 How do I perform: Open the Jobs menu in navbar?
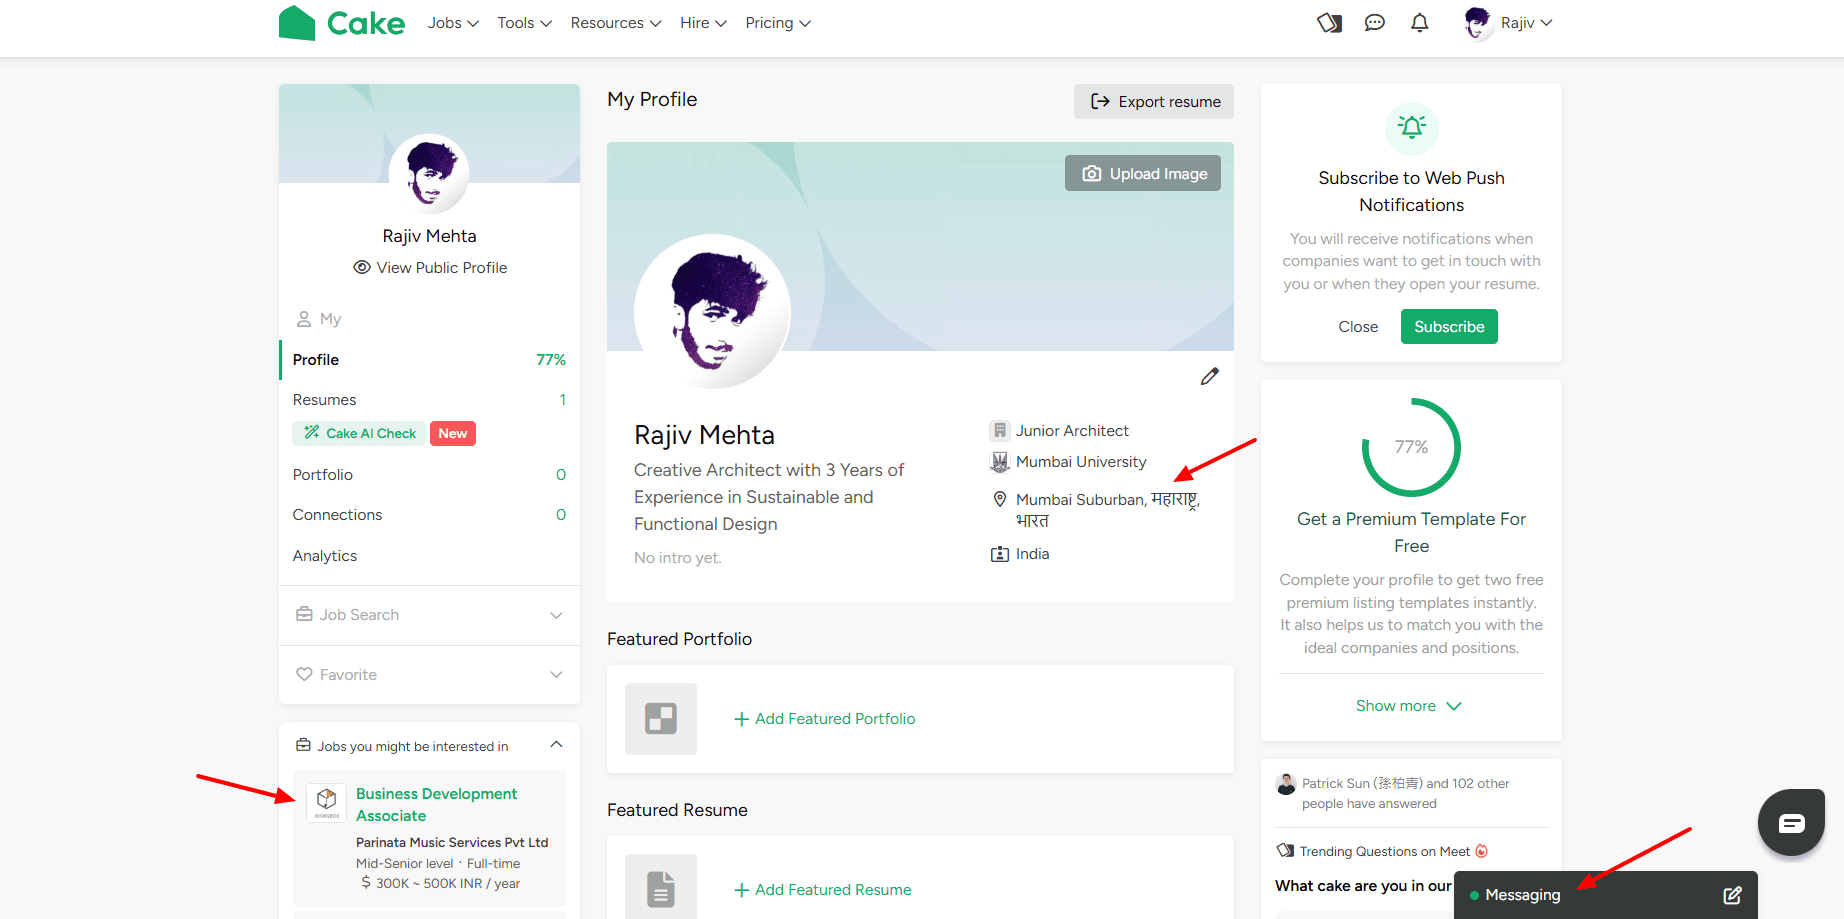click(453, 22)
